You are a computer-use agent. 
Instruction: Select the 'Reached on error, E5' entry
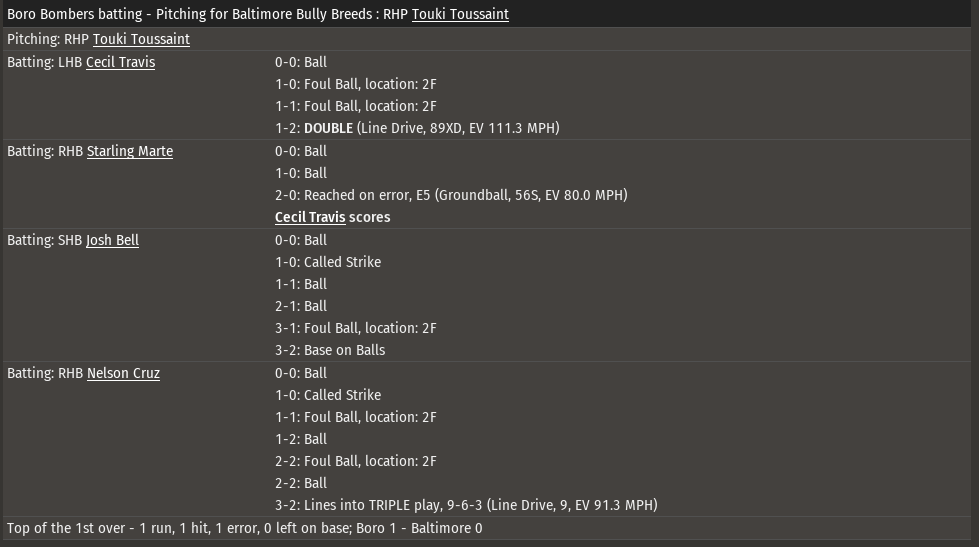[451, 195]
